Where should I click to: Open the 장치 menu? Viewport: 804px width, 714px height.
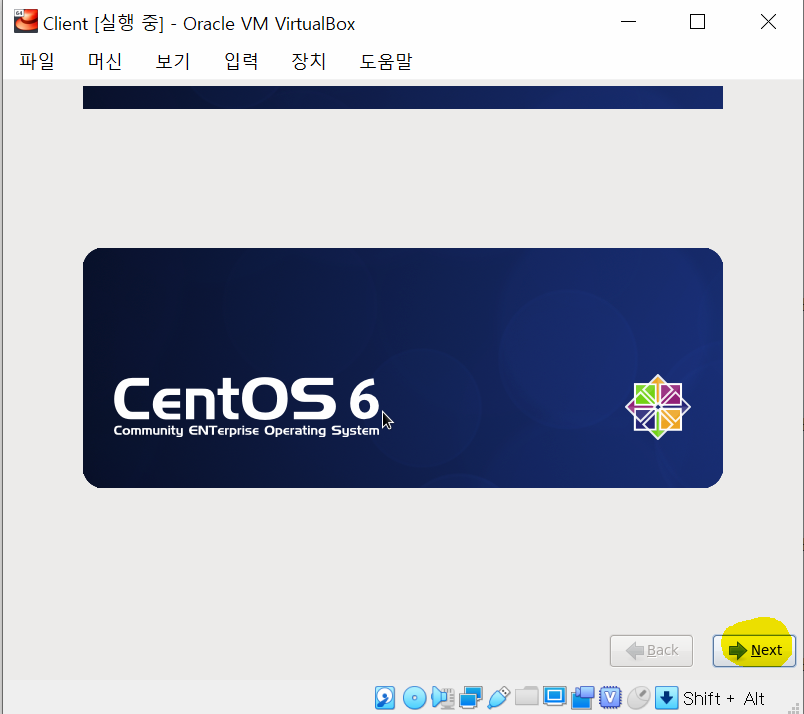tap(309, 62)
